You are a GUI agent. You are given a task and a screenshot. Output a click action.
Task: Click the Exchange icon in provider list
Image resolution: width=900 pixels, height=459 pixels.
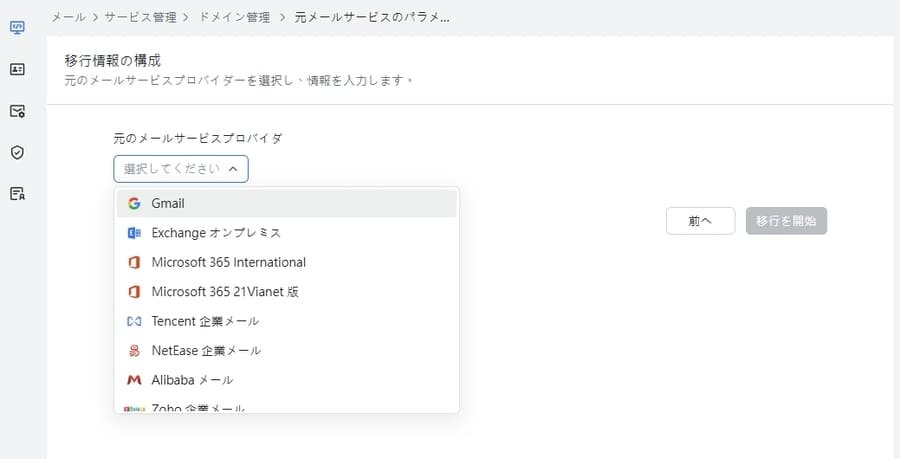pos(134,233)
